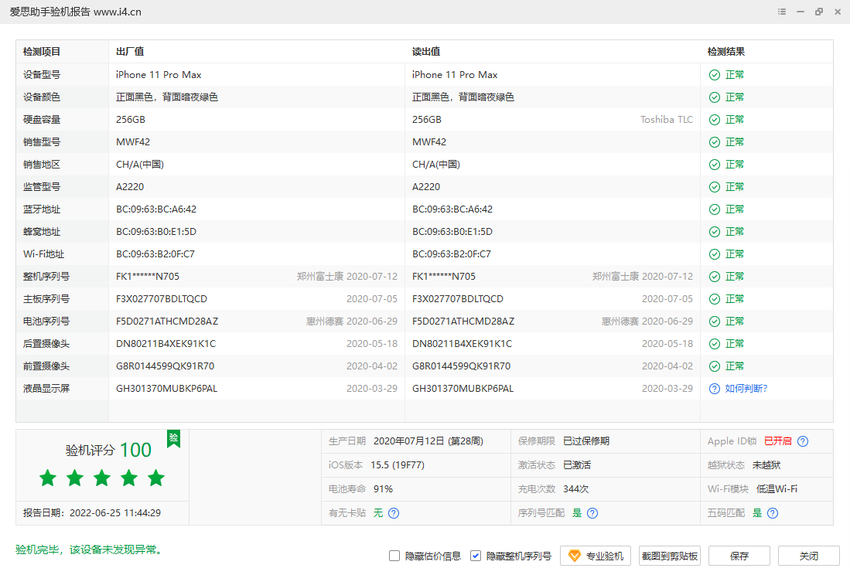Click iOS版本 15.5 (19F77) value

pyautogui.click(x=397, y=465)
